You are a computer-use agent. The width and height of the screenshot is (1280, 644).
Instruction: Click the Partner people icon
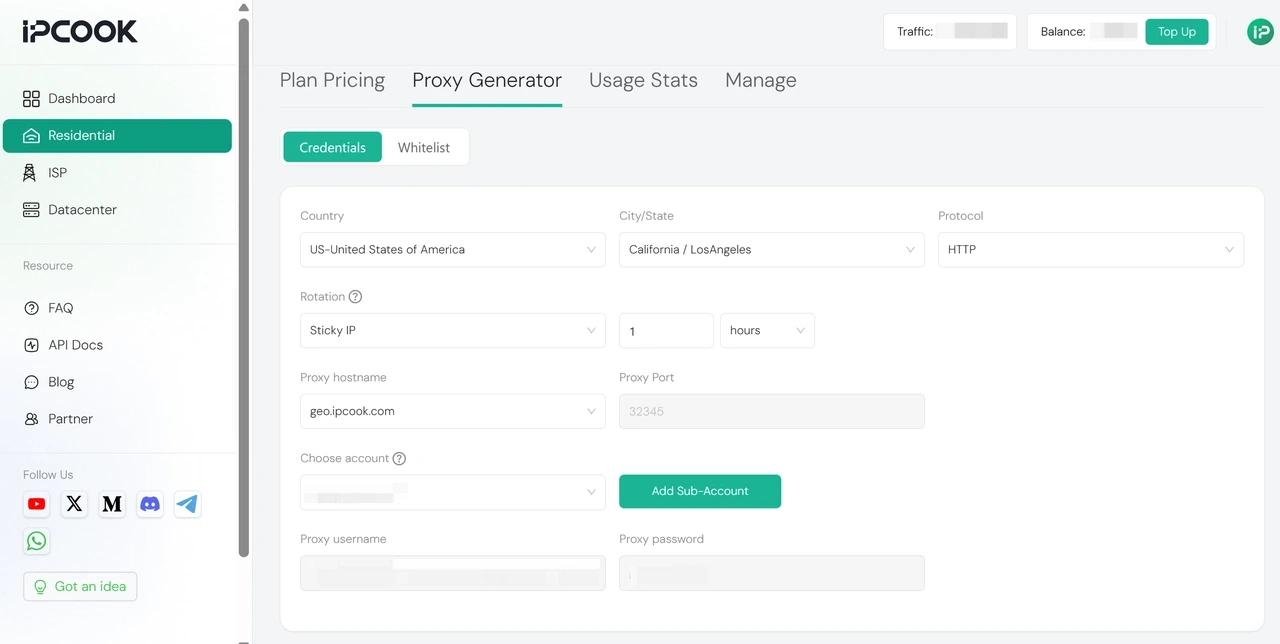pos(31,419)
